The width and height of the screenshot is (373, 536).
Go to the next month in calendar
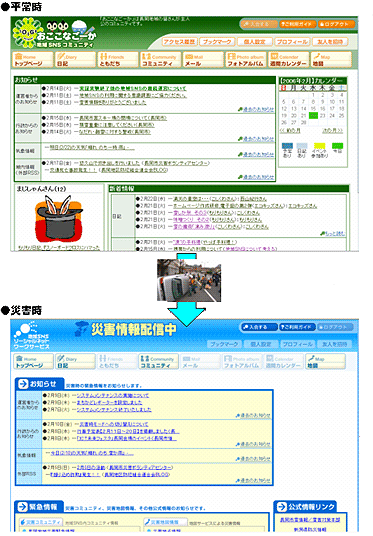tap(332, 131)
